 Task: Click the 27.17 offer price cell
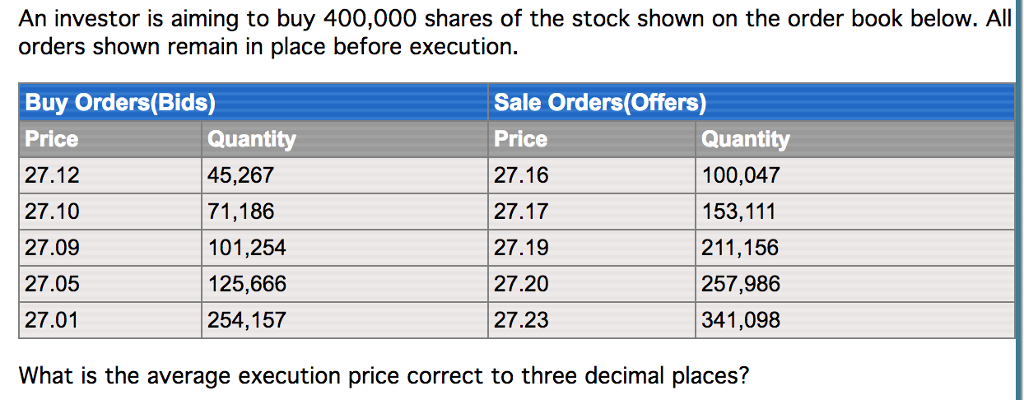pyautogui.click(x=592, y=212)
